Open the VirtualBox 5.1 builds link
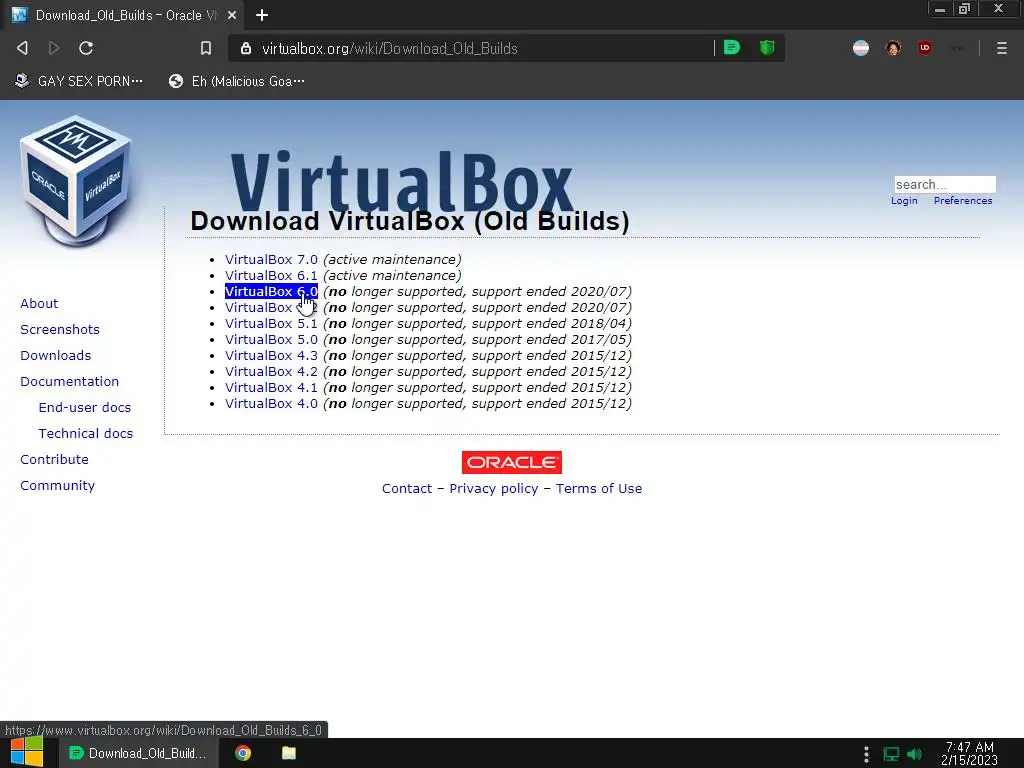Screen dimensions: 1024x768 click(271, 323)
